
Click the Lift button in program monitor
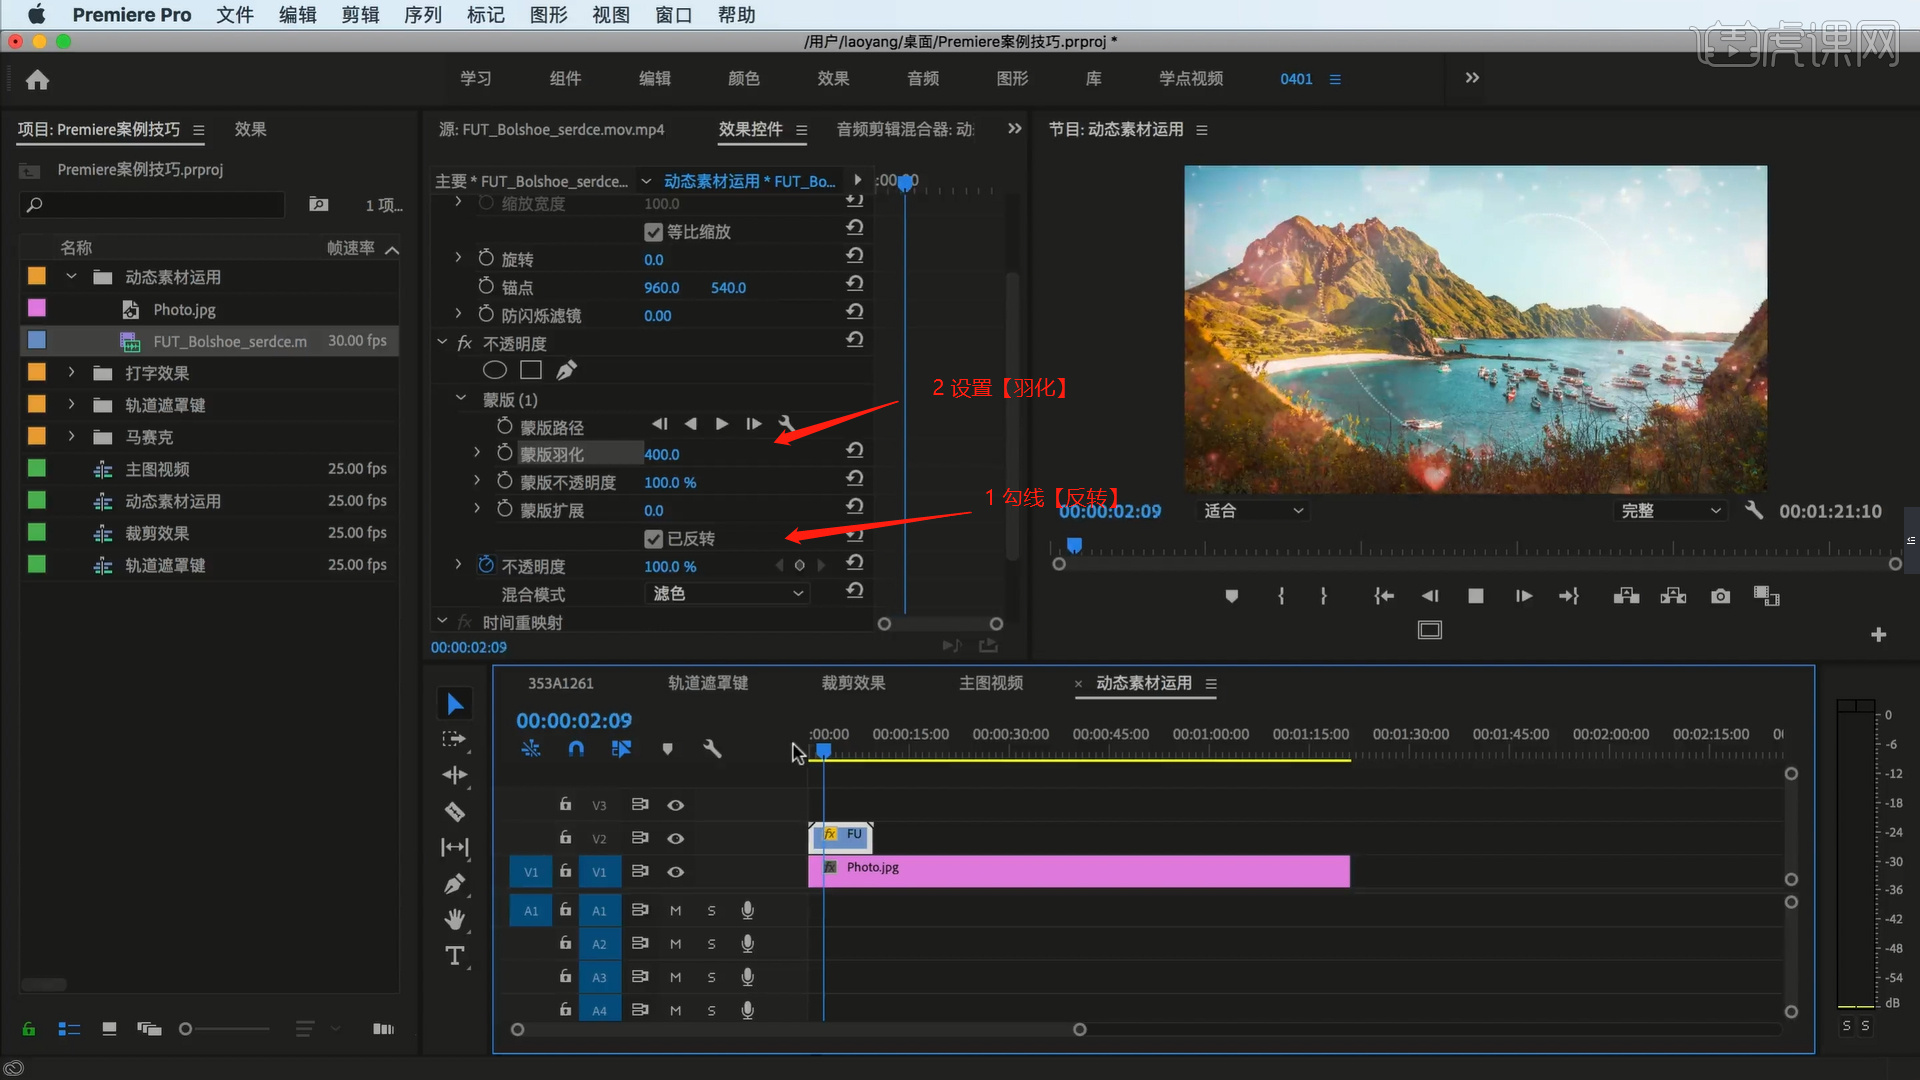pos(1626,596)
